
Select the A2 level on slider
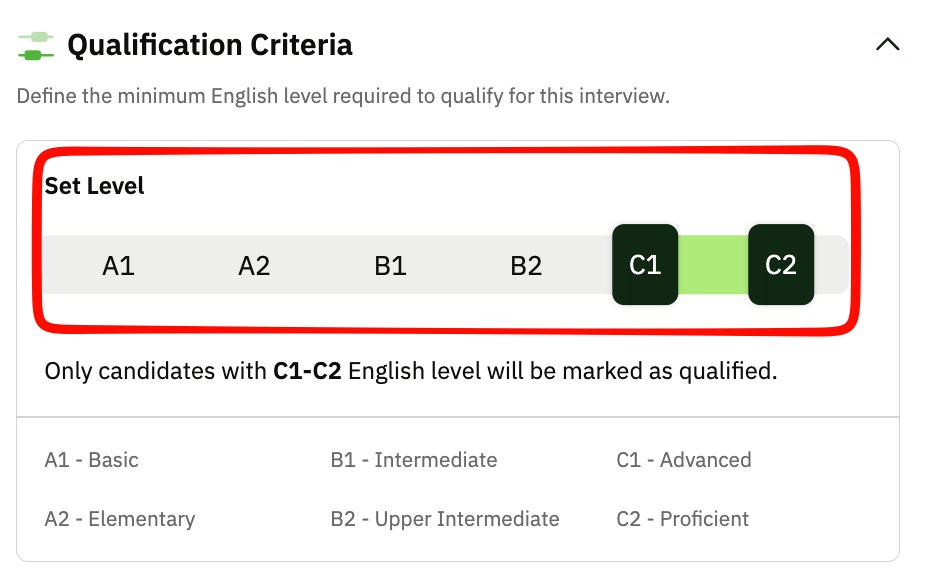(254, 265)
